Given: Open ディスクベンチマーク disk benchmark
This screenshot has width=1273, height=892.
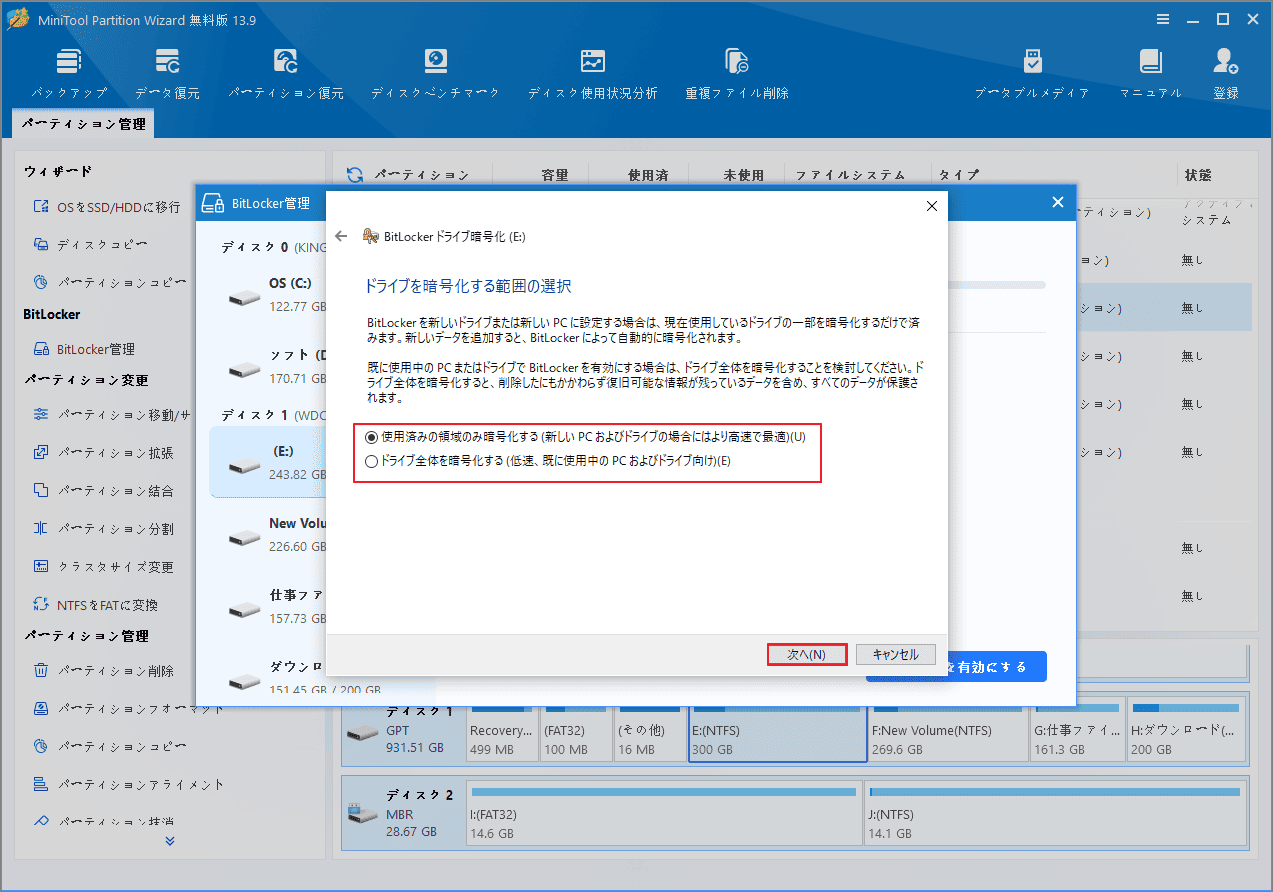Looking at the screenshot, I should pos(435,74).
